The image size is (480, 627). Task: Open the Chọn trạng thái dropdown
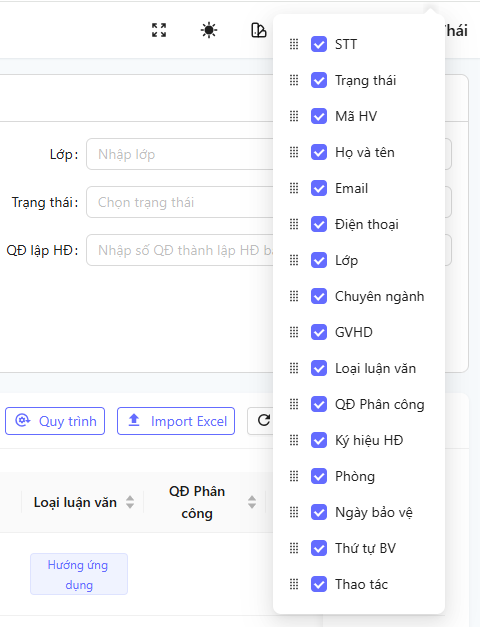pyautogui.click(x=180, y=202)
